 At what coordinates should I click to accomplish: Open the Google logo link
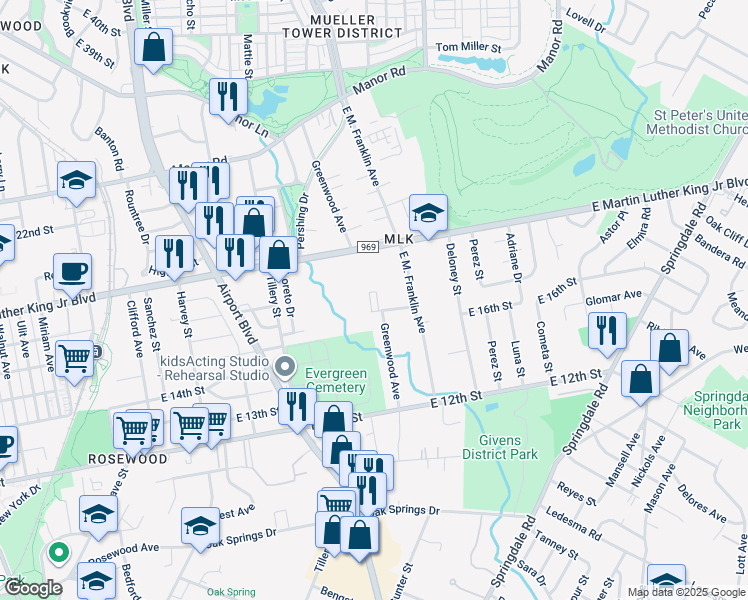pyautogui.click(x=32, y=588)
